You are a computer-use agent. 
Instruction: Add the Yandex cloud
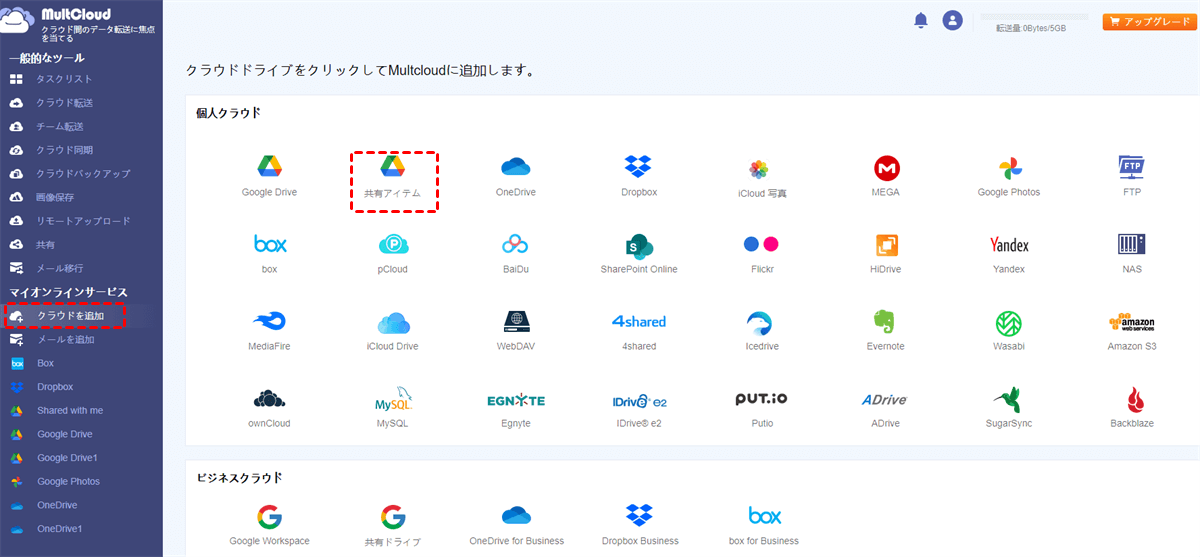click(x=1008, y=244)
